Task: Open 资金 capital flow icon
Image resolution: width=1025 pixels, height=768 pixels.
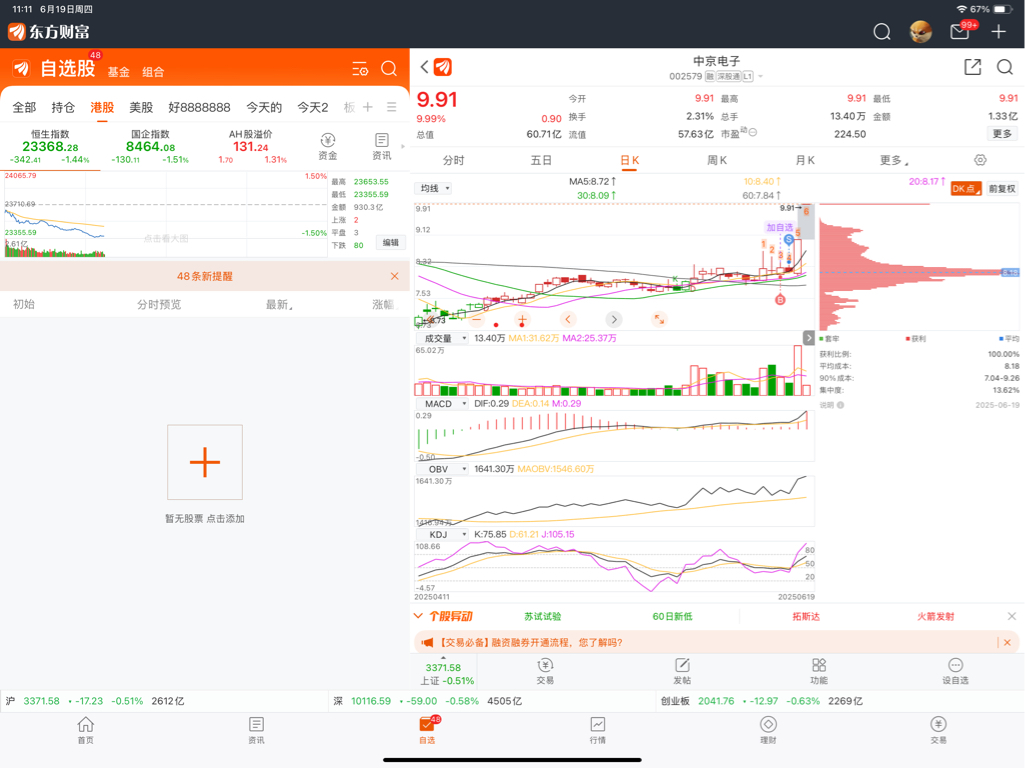Action: click(x=328, y=146)
